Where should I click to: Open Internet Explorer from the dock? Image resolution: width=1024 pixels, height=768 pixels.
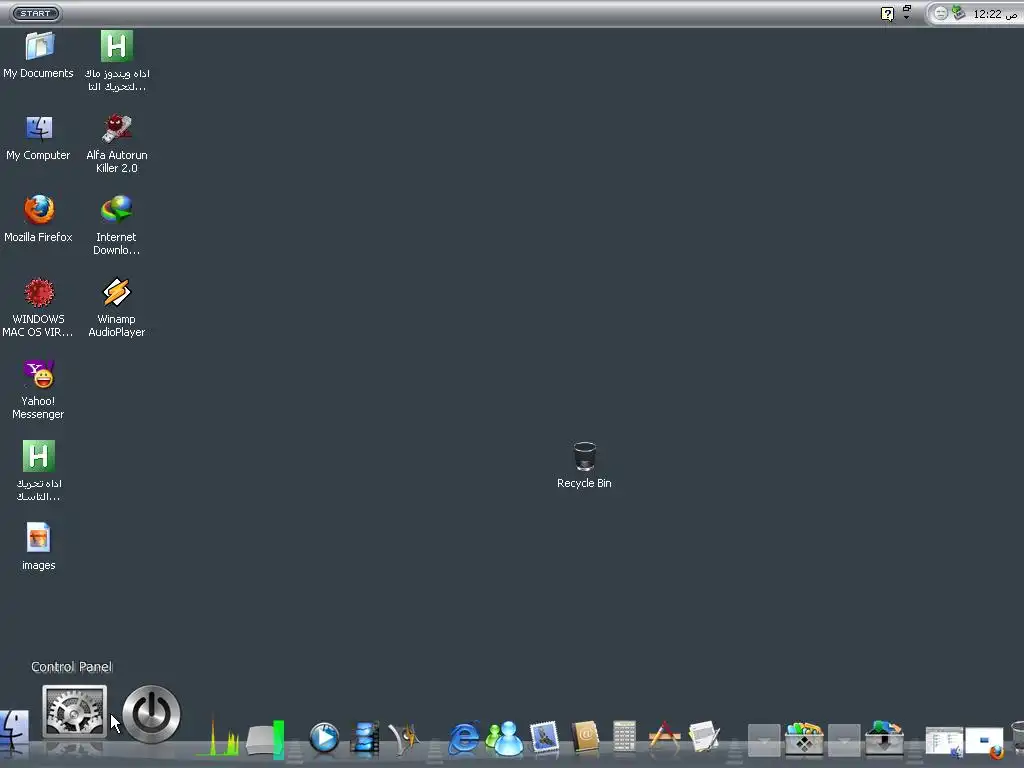464,739
